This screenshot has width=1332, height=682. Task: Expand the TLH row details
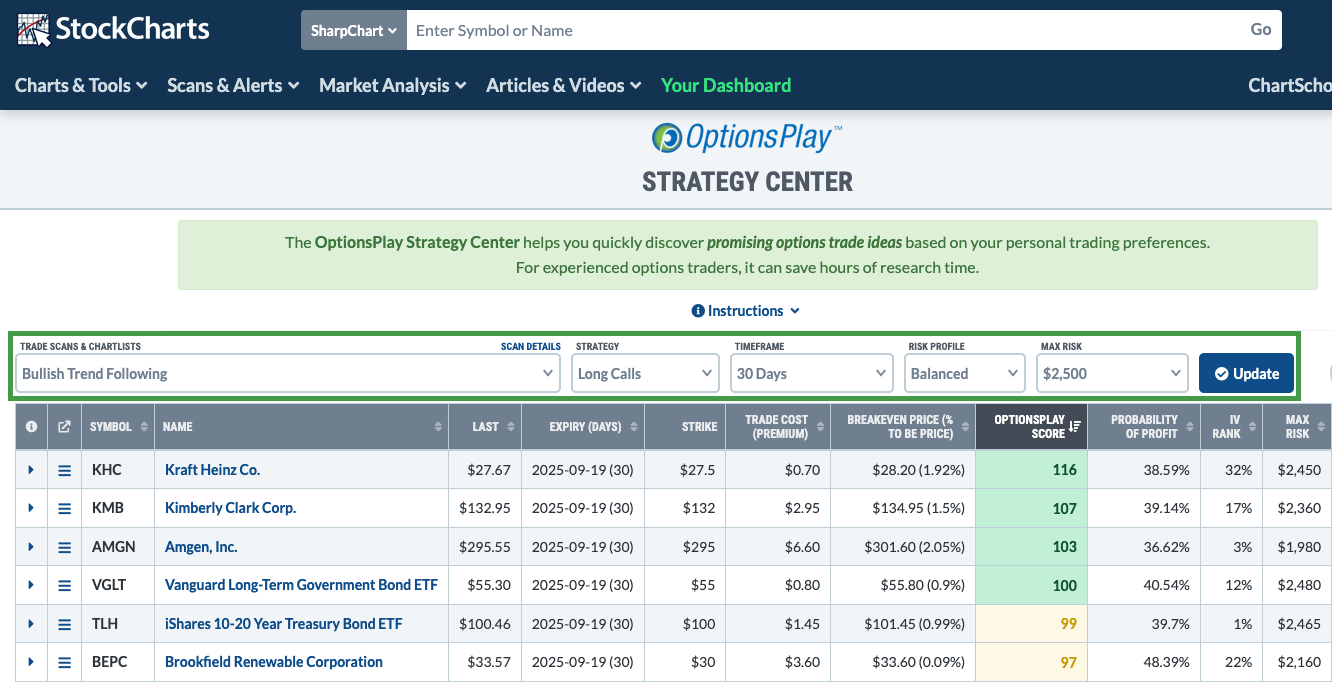coord(31,624)
